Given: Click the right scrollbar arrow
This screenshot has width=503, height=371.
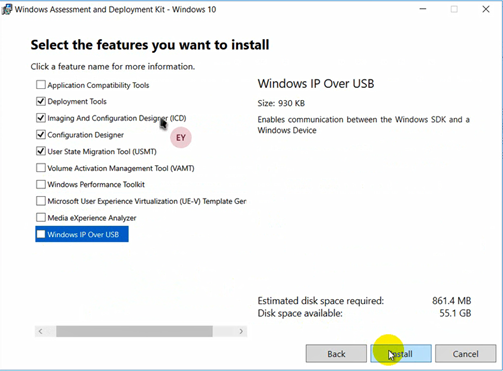Looking at the screenshot, I should (x=241, y=331).
